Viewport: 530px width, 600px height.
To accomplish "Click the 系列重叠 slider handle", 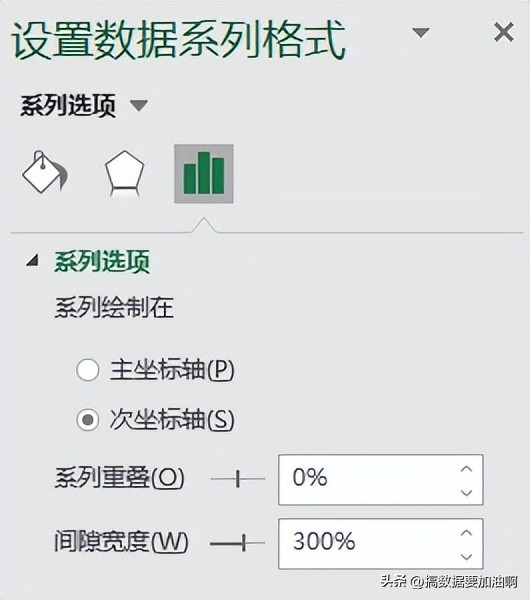I will (238, 479).
